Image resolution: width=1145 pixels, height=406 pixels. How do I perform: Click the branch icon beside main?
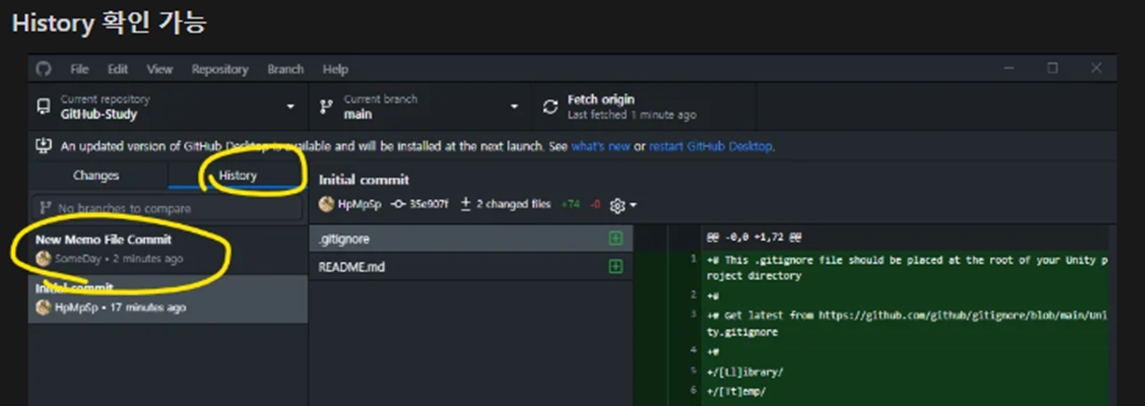pyautogui.click(x=326, y=107)
